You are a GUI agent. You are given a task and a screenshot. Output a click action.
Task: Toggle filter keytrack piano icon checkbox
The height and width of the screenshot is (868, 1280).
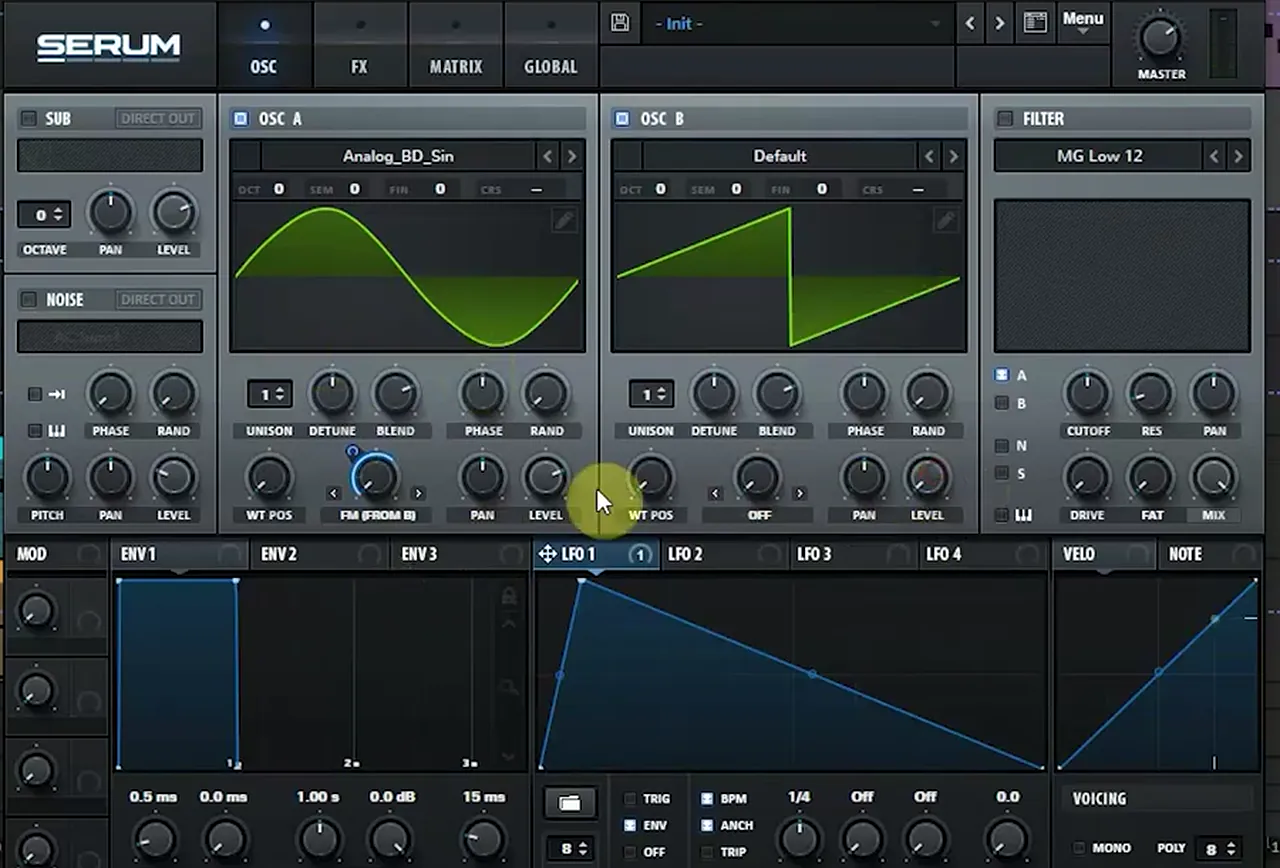[x=1002, y=515]
